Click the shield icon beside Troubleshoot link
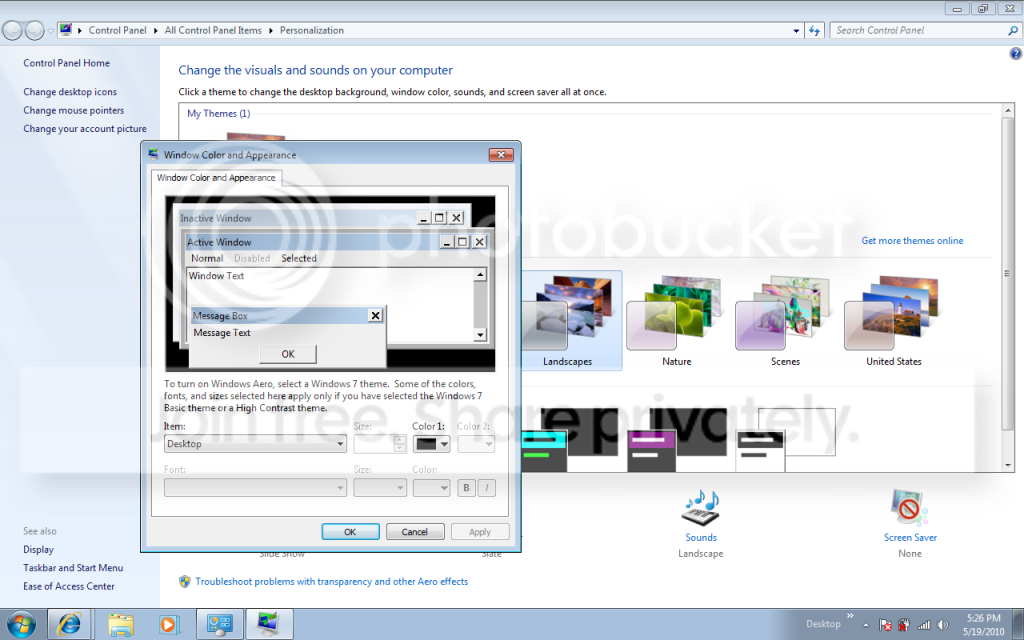 tap(185, 581)
